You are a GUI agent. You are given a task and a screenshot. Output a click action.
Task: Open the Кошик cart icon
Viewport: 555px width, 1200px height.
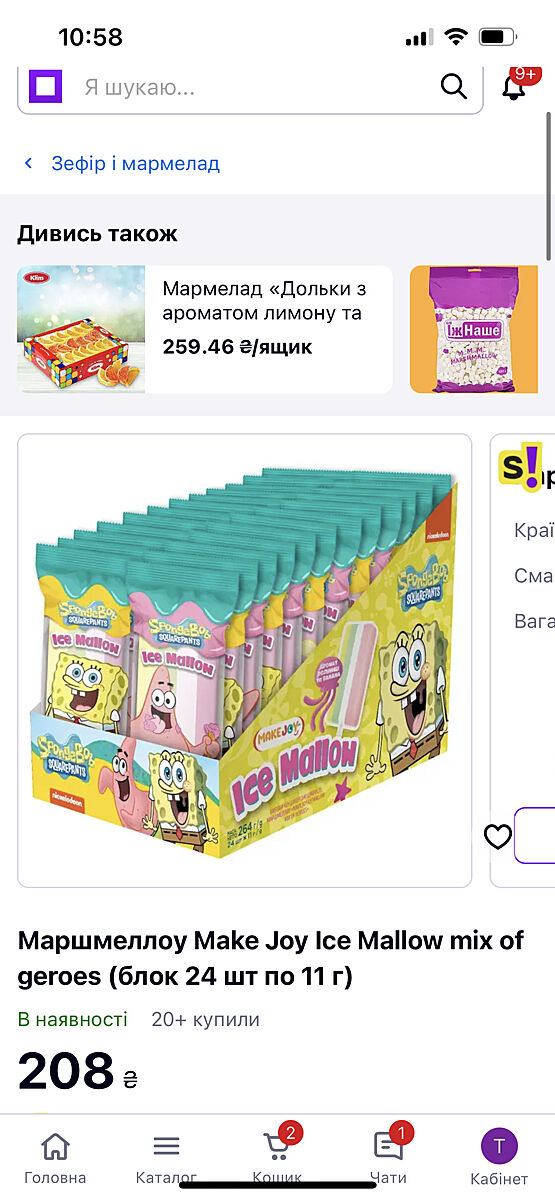click(x=277, y=1157)
